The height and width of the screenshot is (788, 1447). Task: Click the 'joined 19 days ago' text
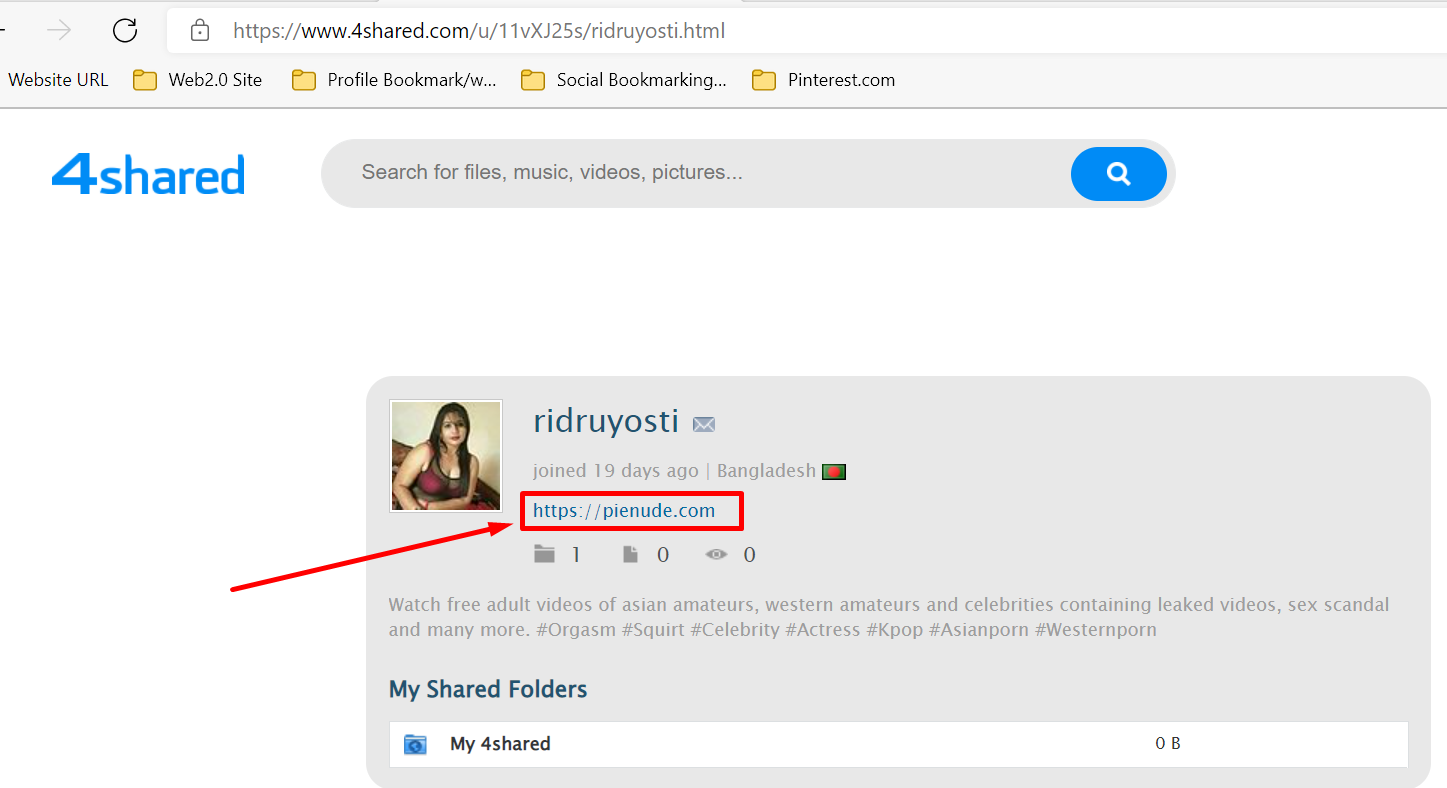coord(616,470)
